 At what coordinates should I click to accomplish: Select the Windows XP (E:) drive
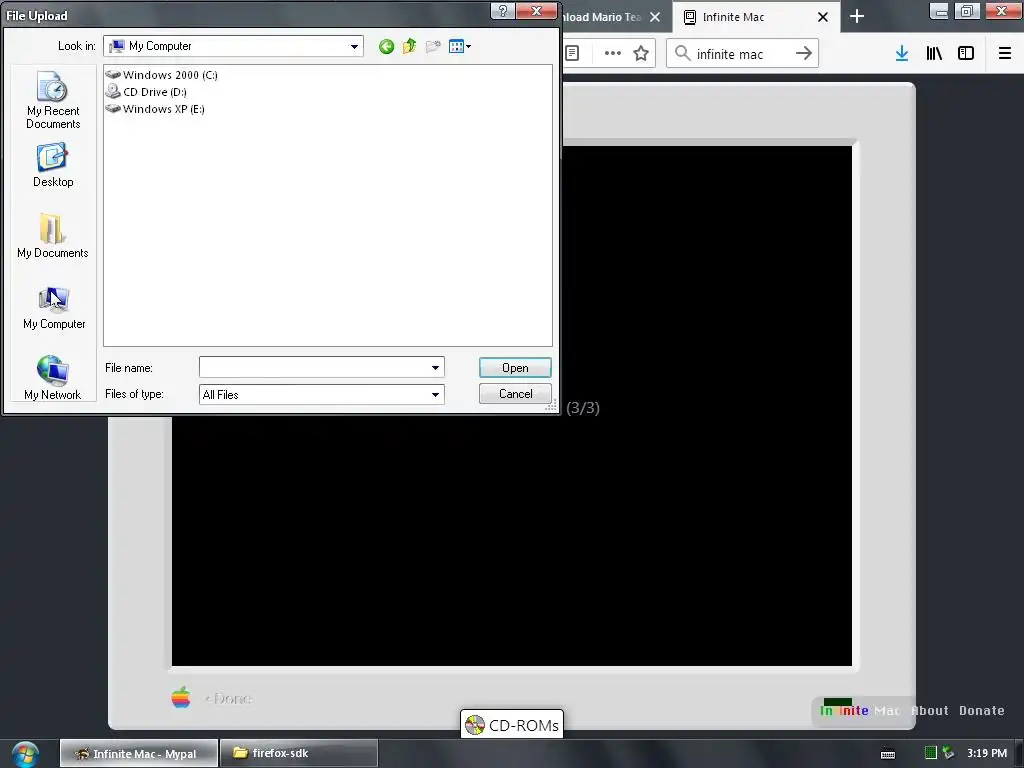tap(155, 109)
